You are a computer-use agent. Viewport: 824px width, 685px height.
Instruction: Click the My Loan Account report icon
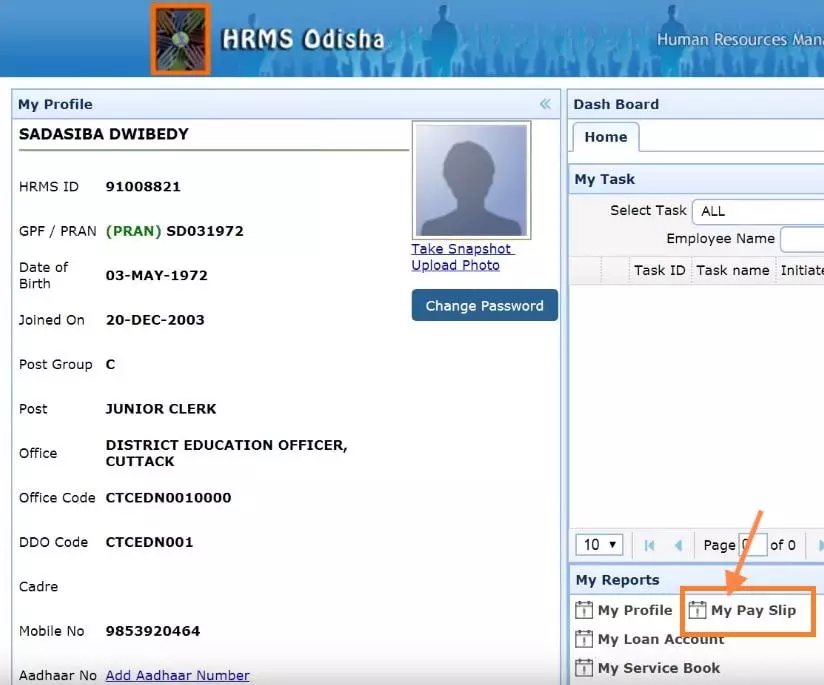point(584,639)
